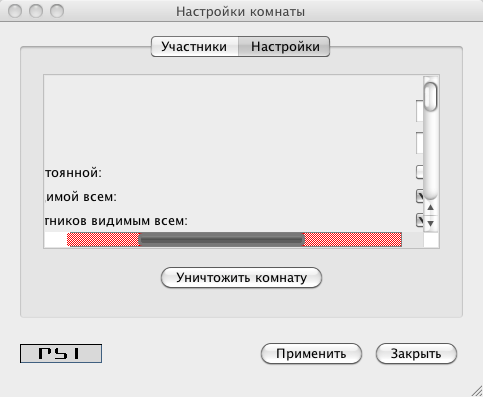The image size is (483, 397).
Task: Click the PSI logo icon
Action: click(61, 353)
